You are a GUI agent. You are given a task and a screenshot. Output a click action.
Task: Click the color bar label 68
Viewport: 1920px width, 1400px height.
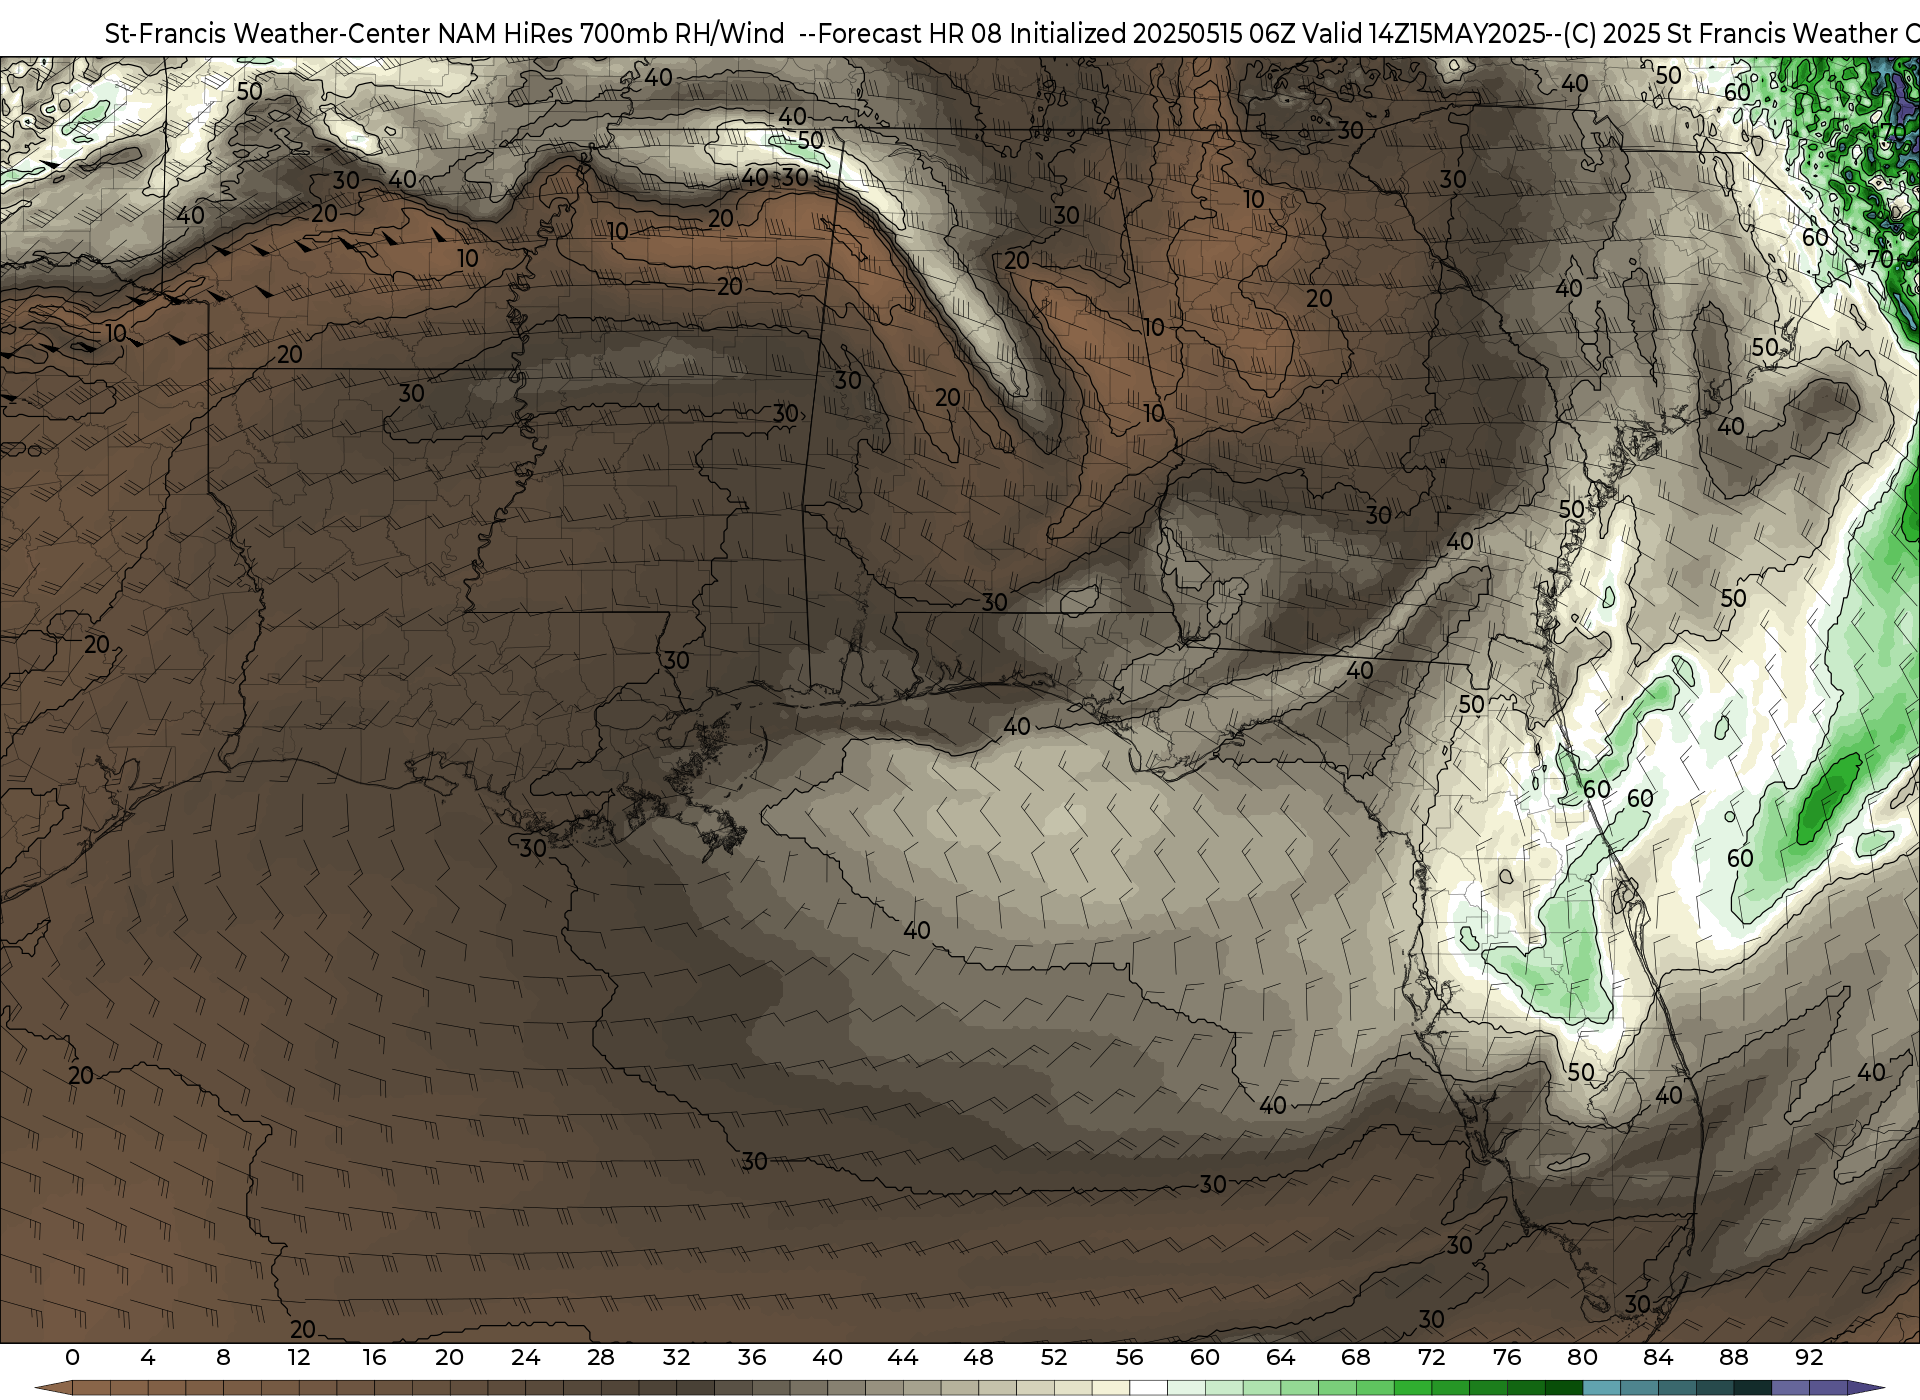pyautogui.click(x=1356, y=1358)
